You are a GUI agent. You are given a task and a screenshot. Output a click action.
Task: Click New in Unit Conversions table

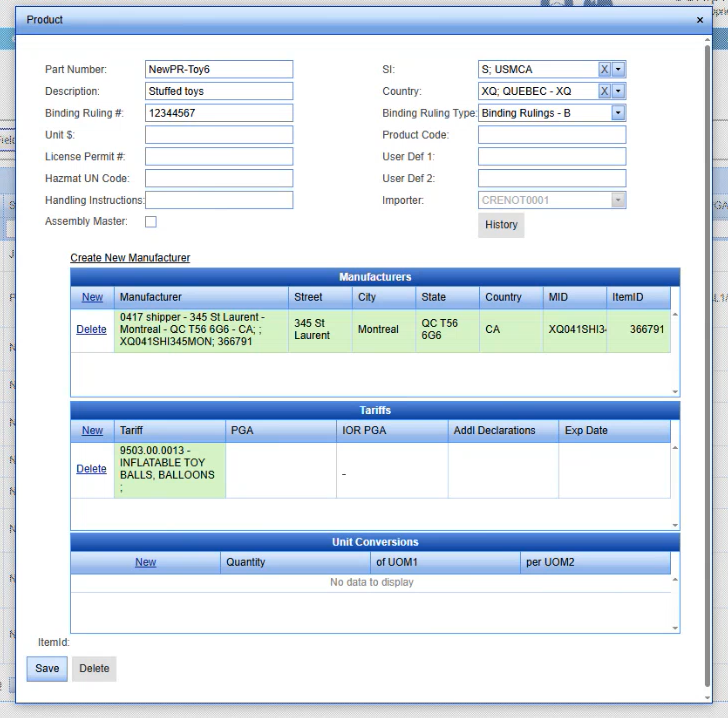coord(146,563)
